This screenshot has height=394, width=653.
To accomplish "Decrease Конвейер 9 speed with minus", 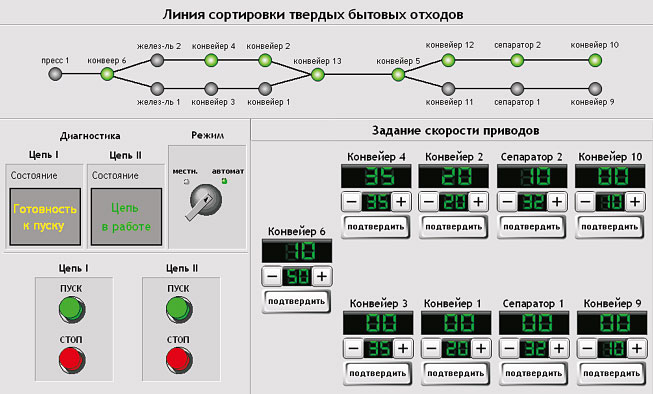I will [x=587, y=348].
